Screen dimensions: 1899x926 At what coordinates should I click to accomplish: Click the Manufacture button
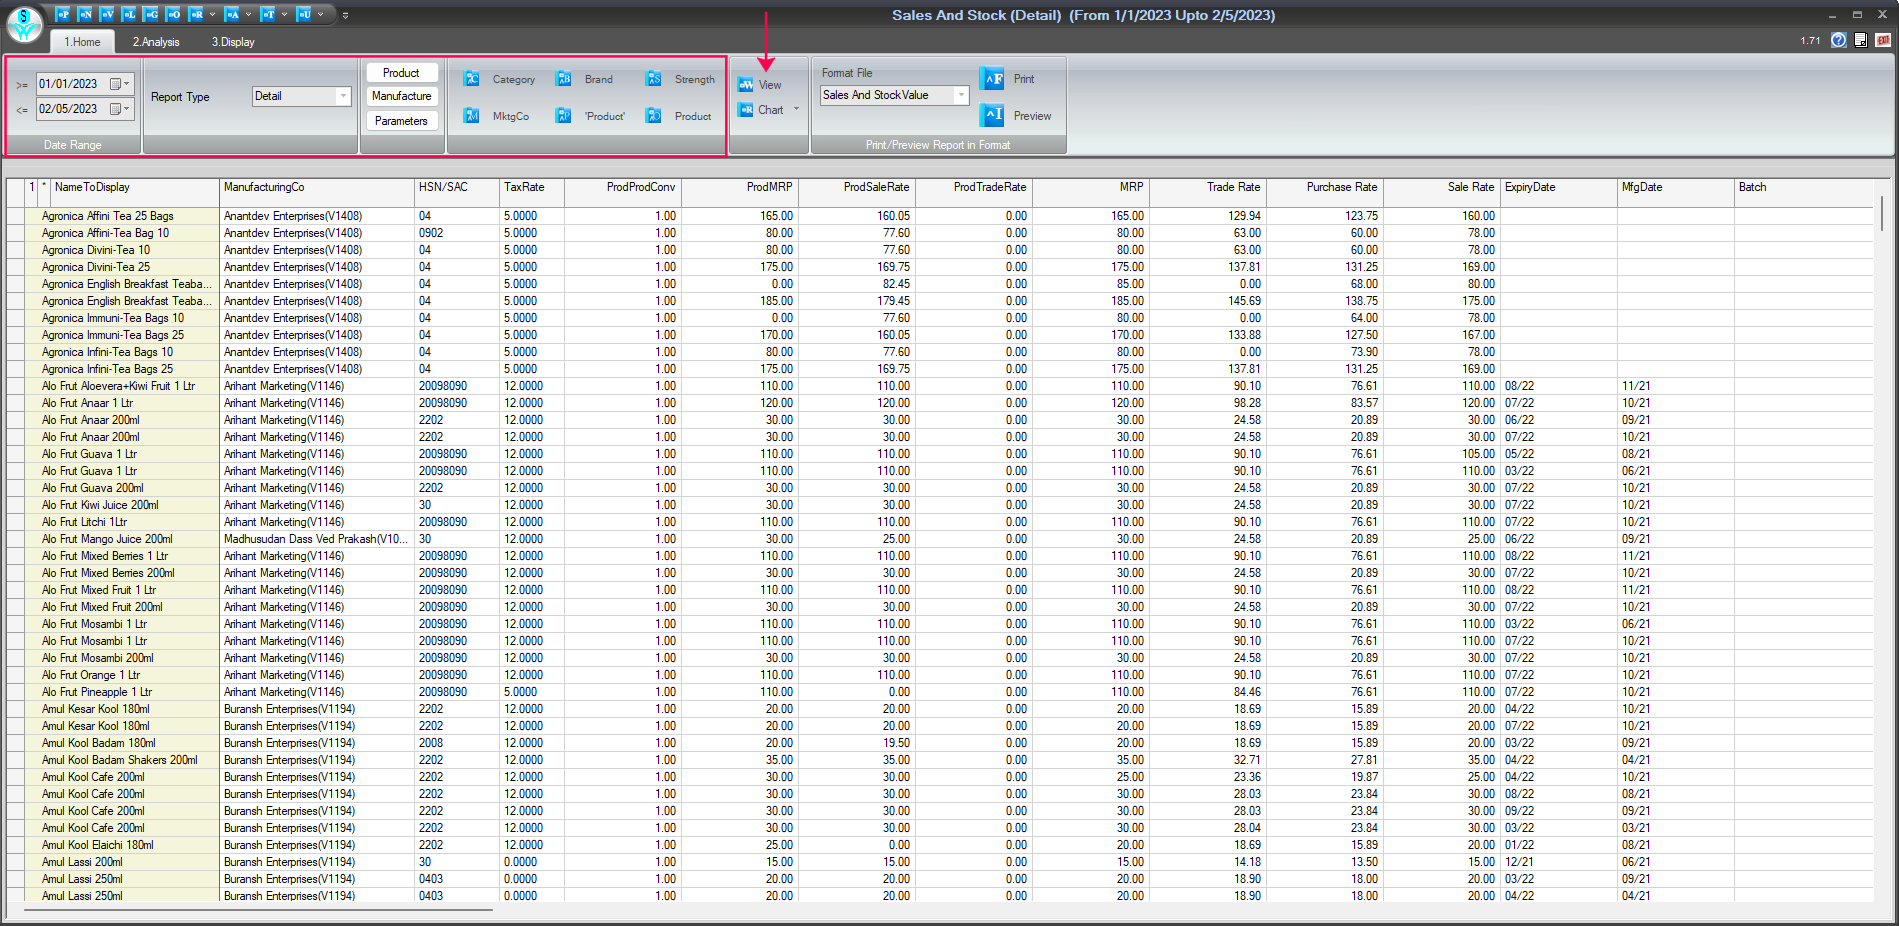[x=402, y=96]
